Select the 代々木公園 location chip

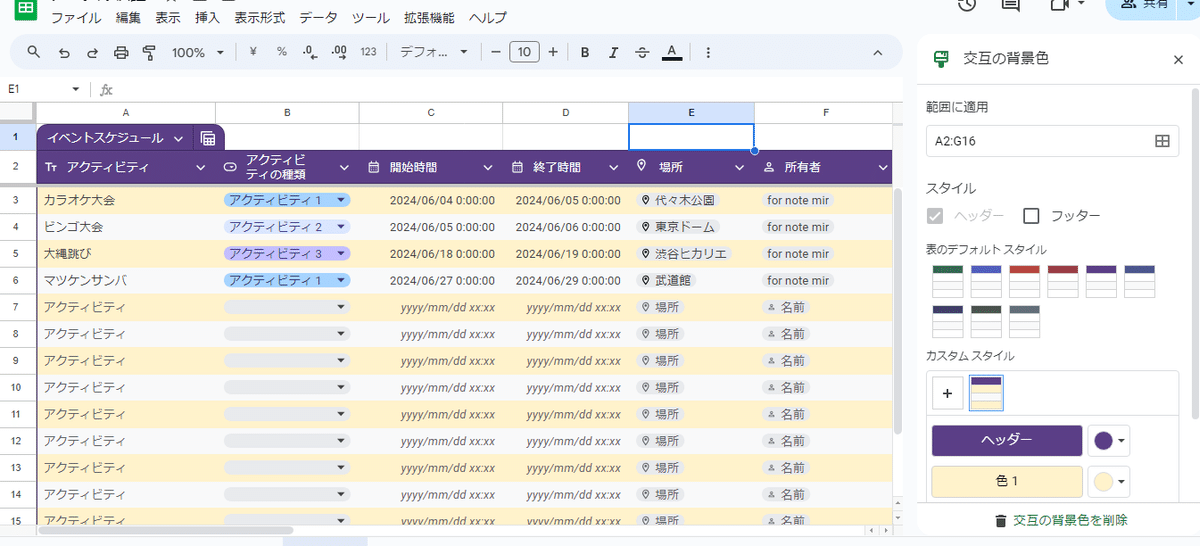point(677,200)
